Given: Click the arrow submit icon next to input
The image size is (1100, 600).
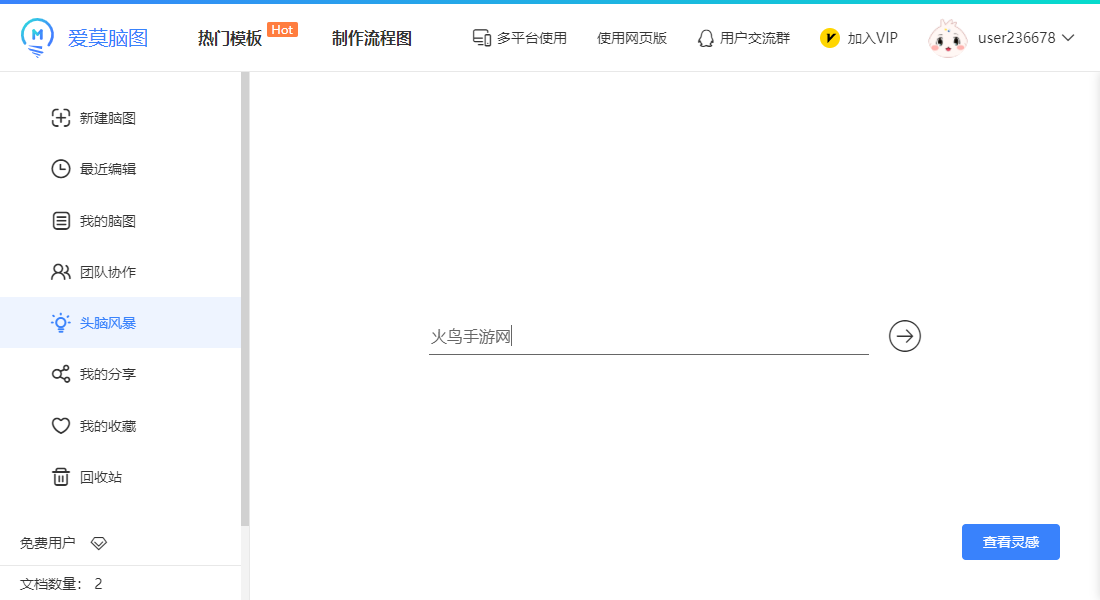Looking at the screenshot, I should [905, 336].
